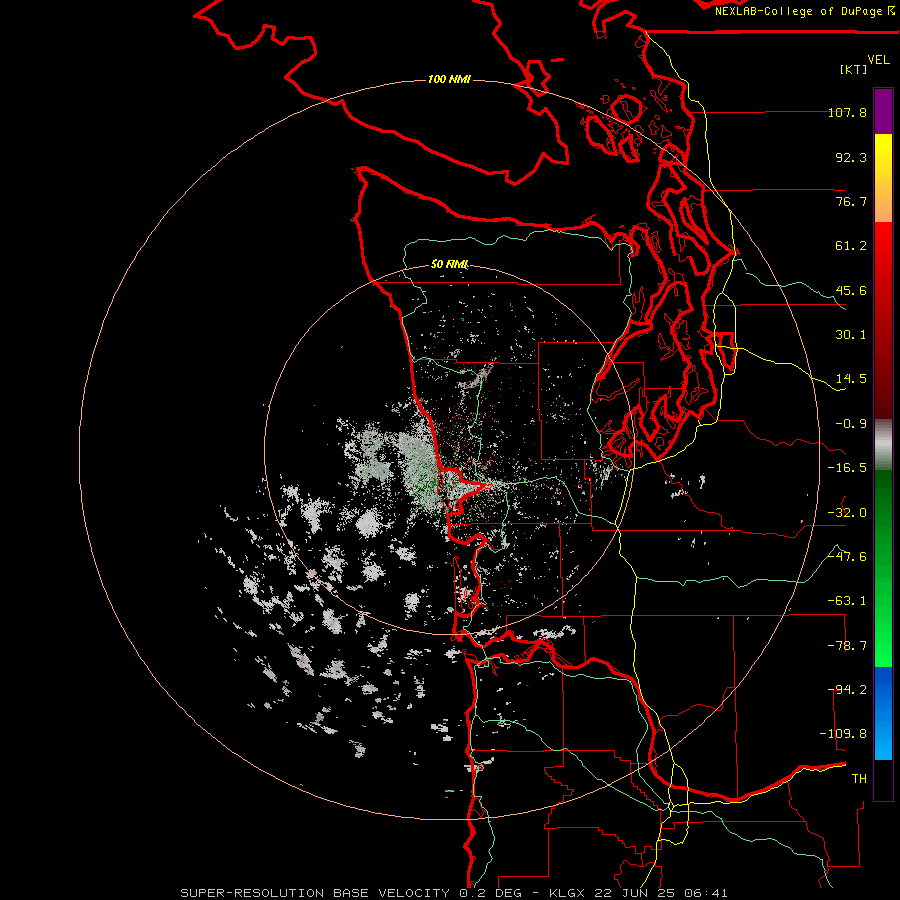Image resolution: width=900 pixels, height=900 pixels.
Task: Click the 76.7 legend value
Action: point(851,201)
